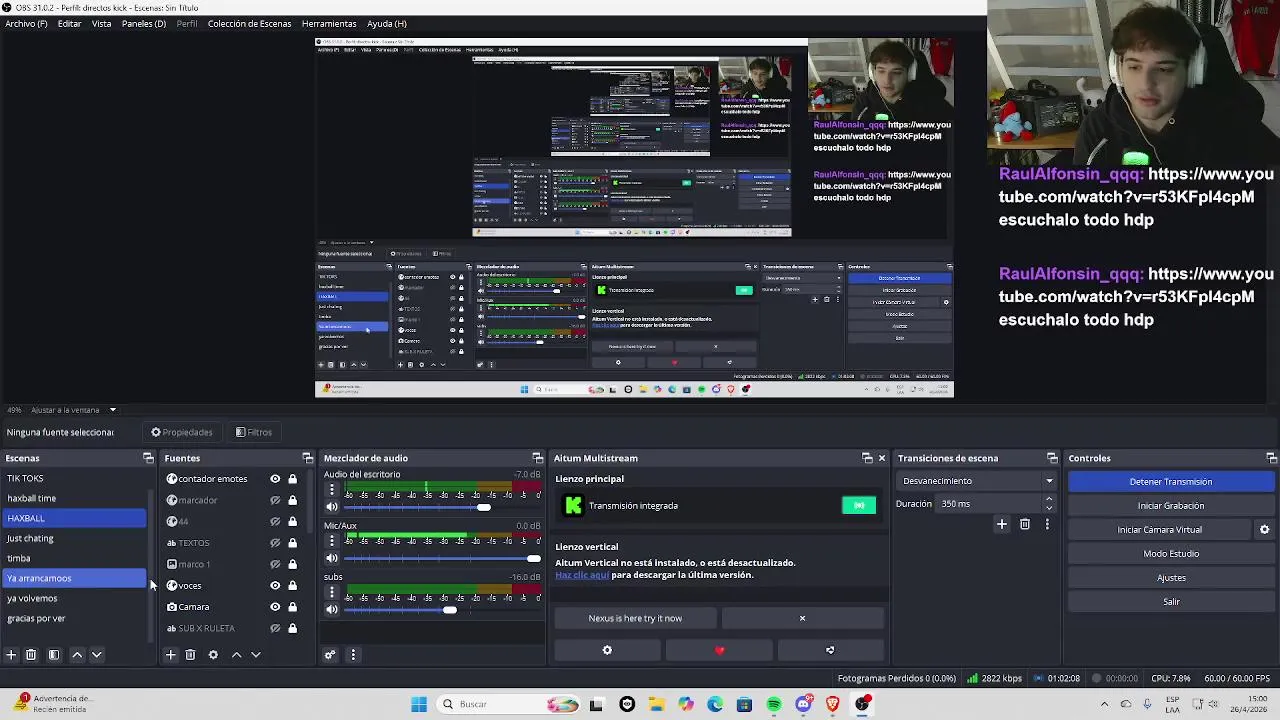Viewport: 1280px width, 720px height.
Task: Hide the Camara source
Action: point(275,606)
